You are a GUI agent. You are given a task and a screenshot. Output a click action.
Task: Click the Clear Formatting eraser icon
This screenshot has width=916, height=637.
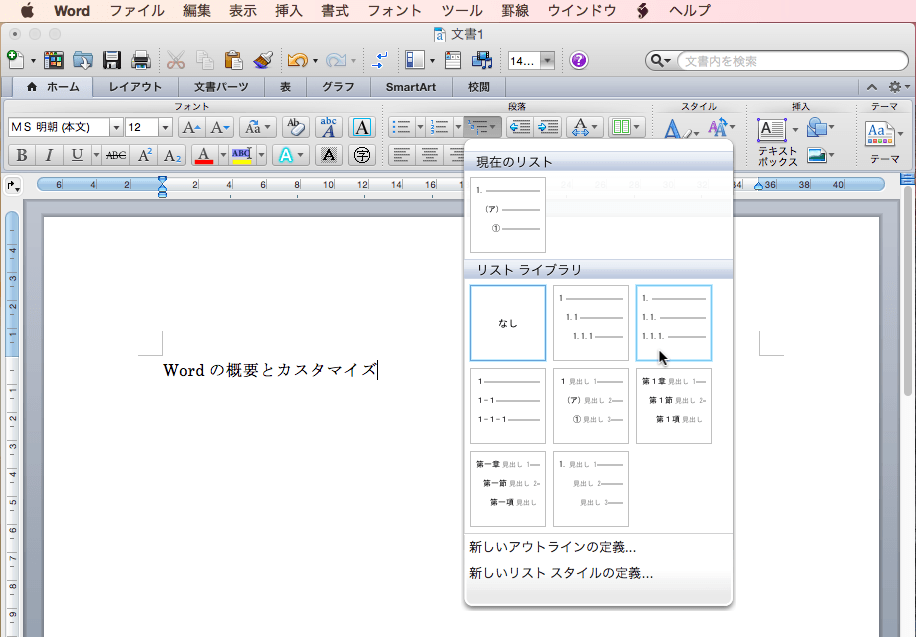tap(295, 127)
